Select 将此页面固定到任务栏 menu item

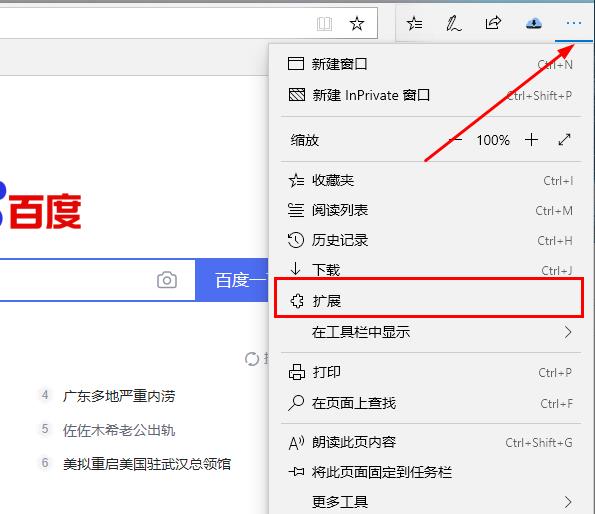[x=431, y=472]
